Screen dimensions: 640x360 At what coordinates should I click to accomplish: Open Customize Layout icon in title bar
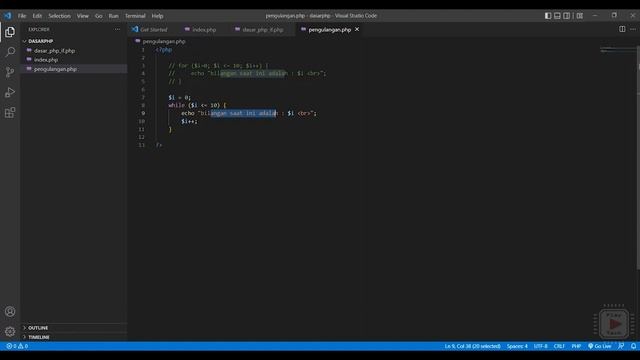(580, 16)
